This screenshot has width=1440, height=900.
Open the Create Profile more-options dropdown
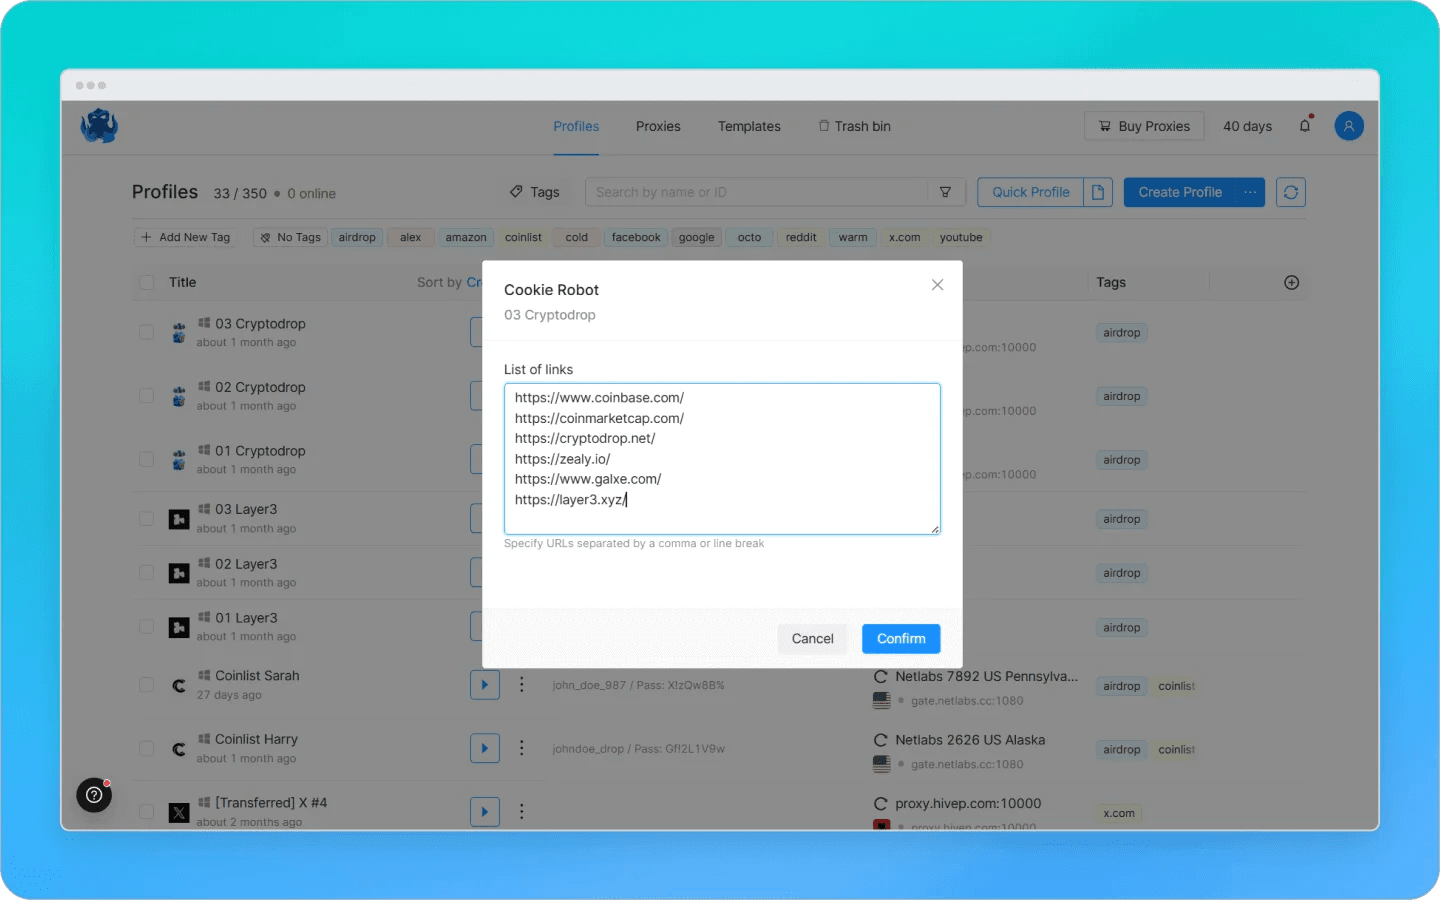point(1250,192)
